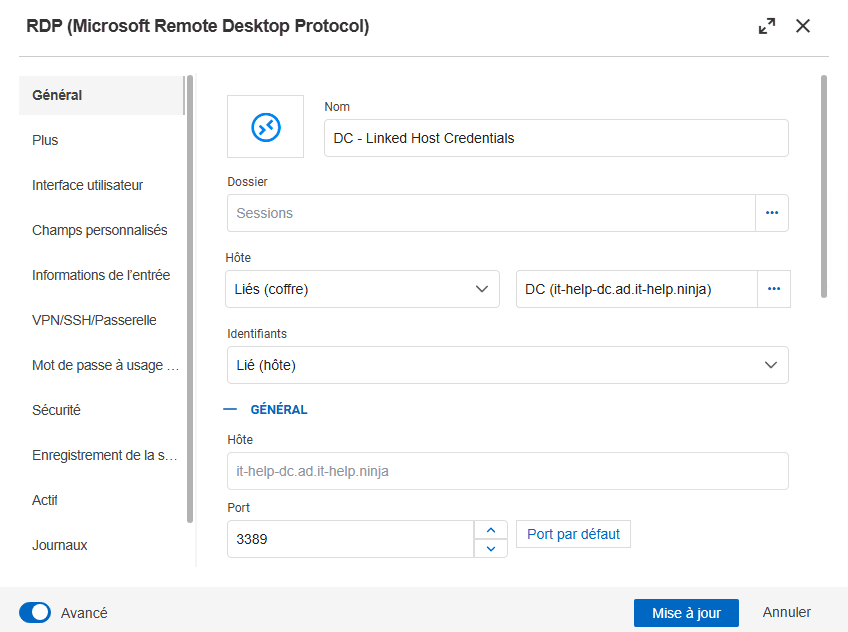Open the Hôte 'Liés (coffre)' dropdown

tap(362, 289)
